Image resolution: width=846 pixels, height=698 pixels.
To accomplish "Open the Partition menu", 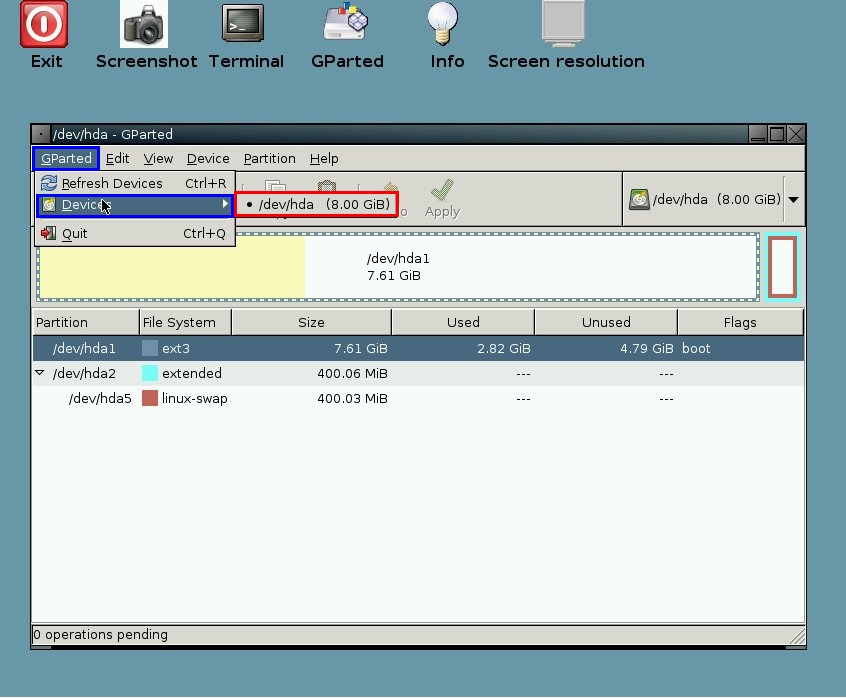I will coord(269,159).
